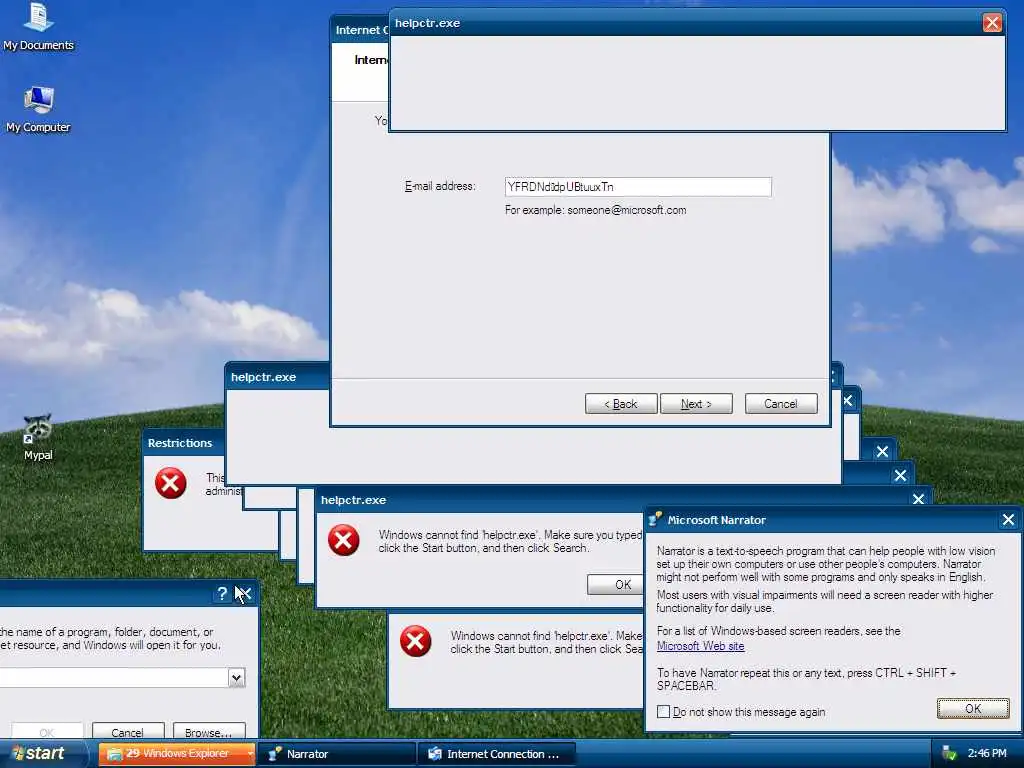Image resolution: width=1024 pixels, height=768 pixels.
Task: Close the top helpctr.exe window
Action: 992,23
